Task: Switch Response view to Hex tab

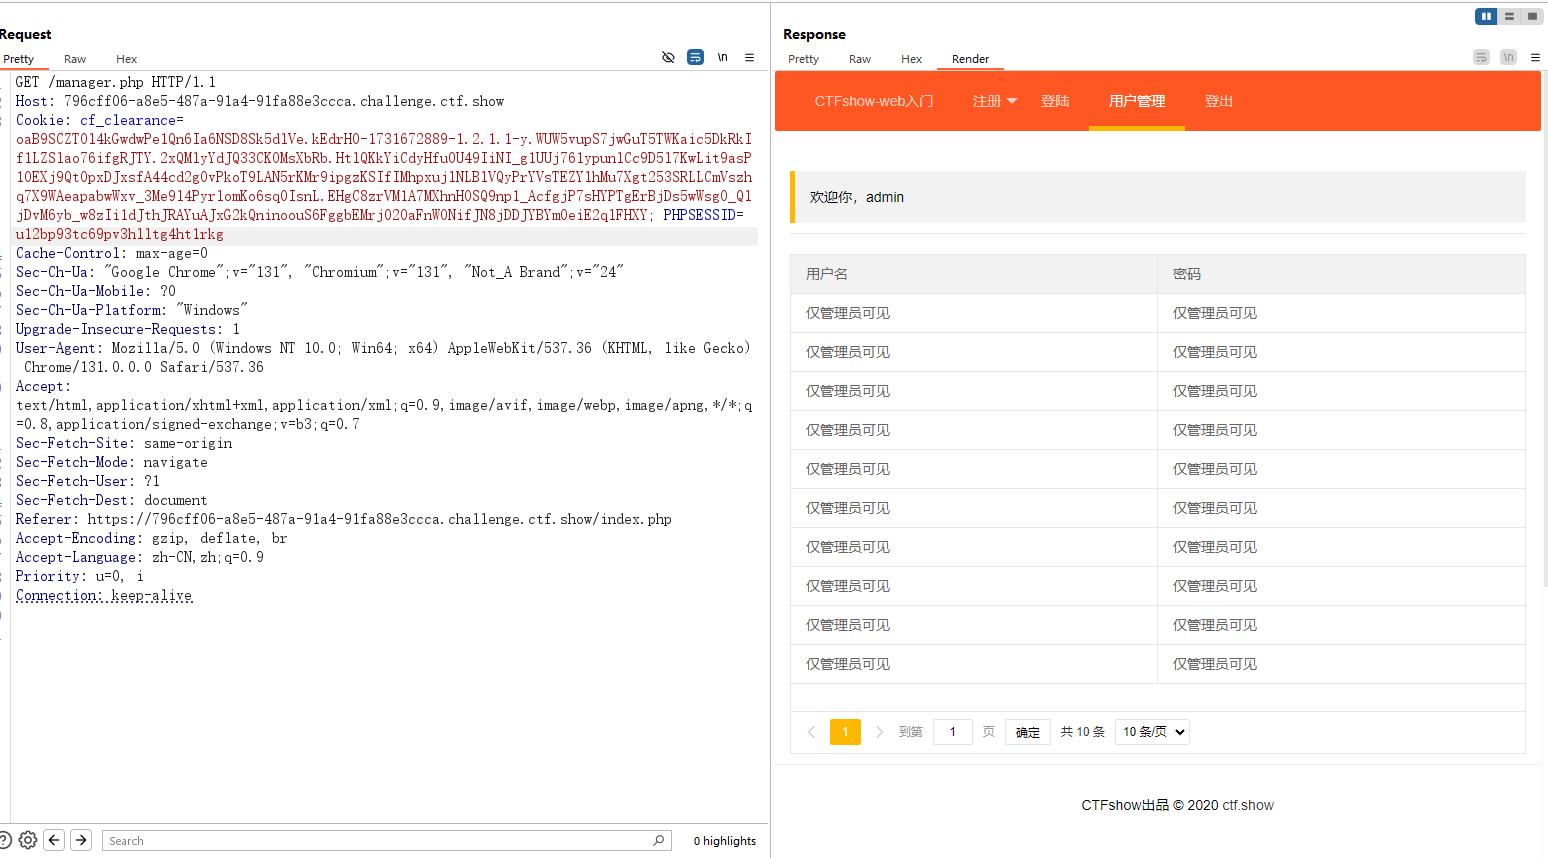Action: (911, 59)
